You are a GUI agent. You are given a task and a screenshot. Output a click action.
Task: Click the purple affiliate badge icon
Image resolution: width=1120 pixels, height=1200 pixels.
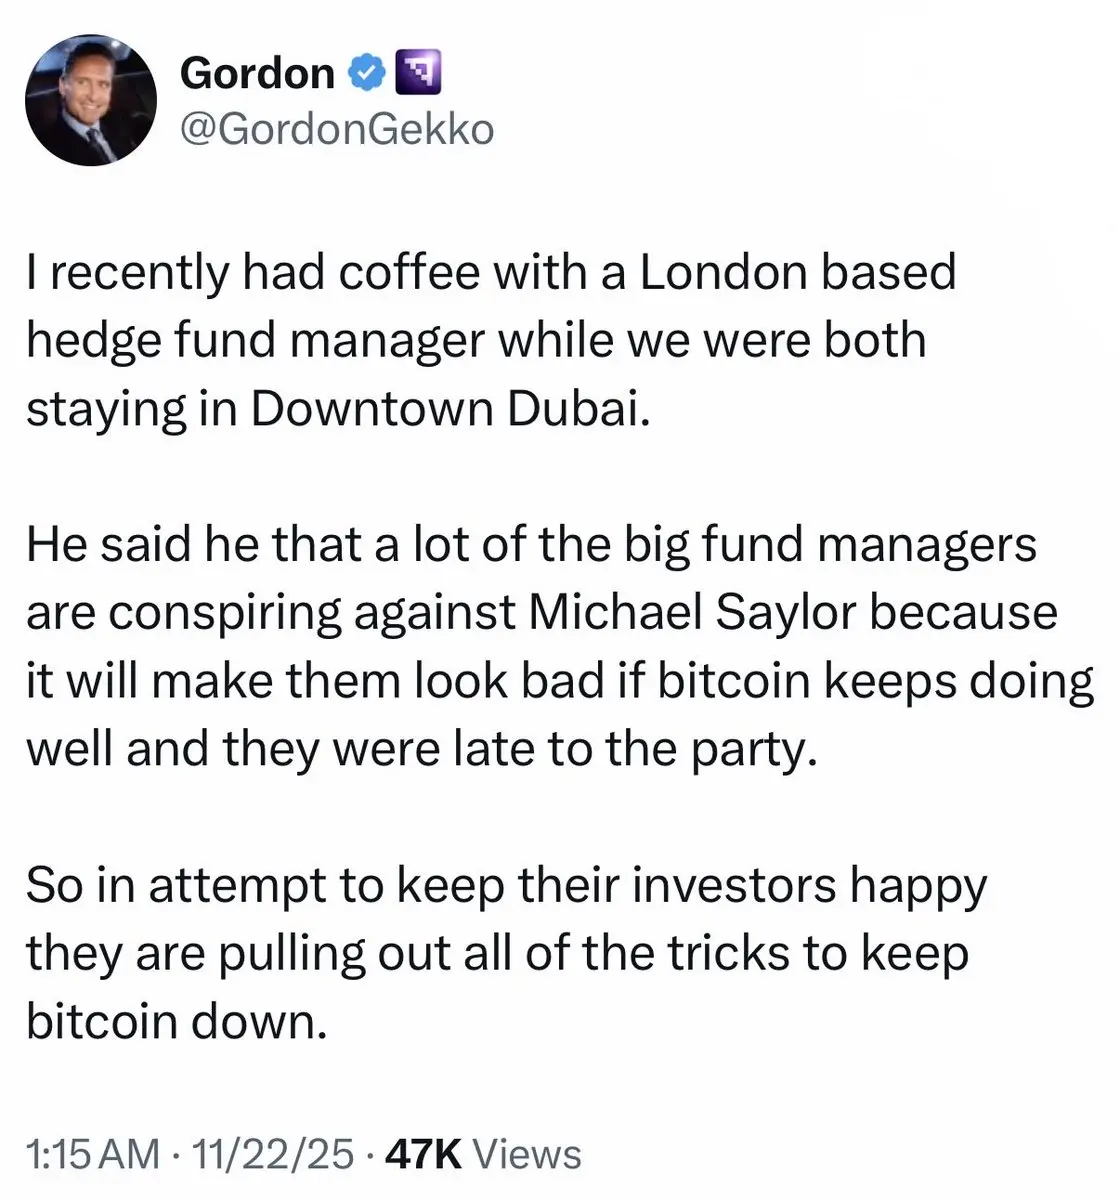(415, 73)
